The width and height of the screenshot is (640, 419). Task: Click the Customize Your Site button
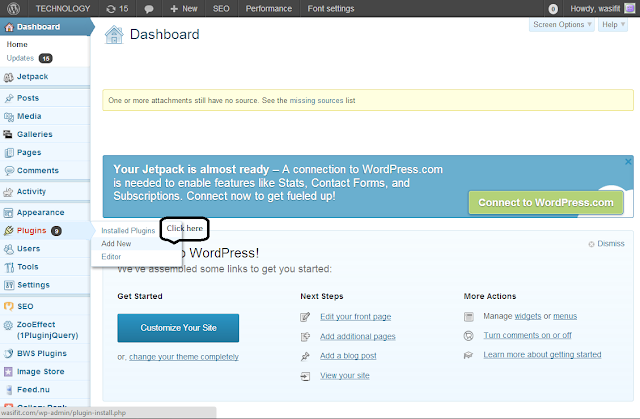(x=178, y=328)
